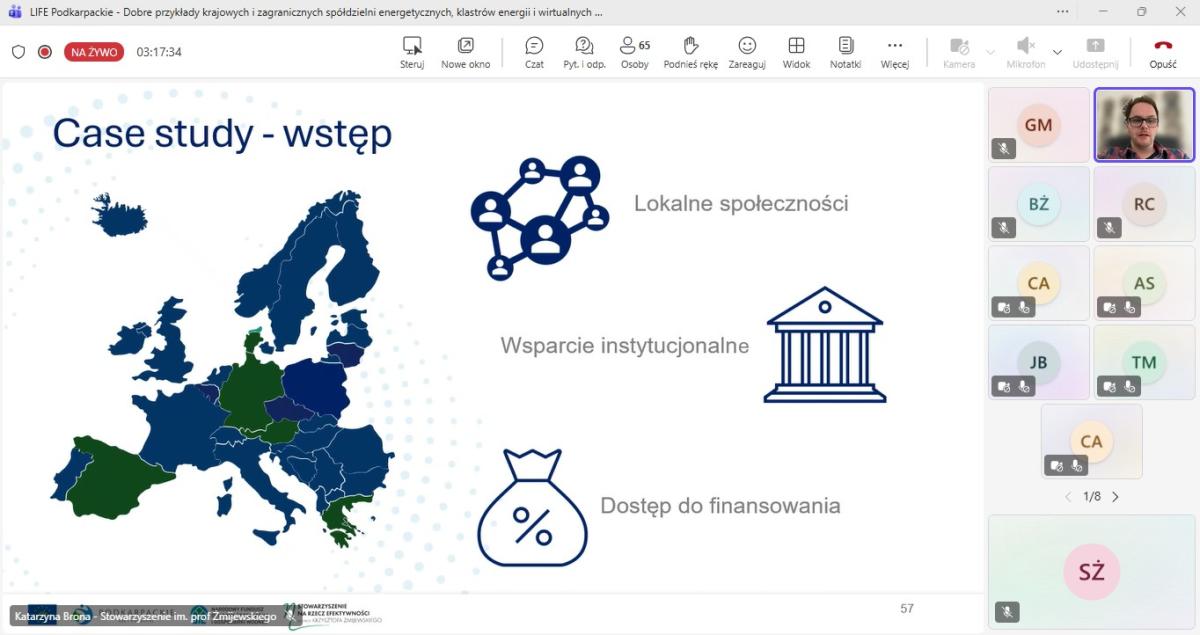Image resolution: width=1200 pixels, height=635 pixels.
Task: Leave meeting with Opuść button
Action: point(1162,52)
